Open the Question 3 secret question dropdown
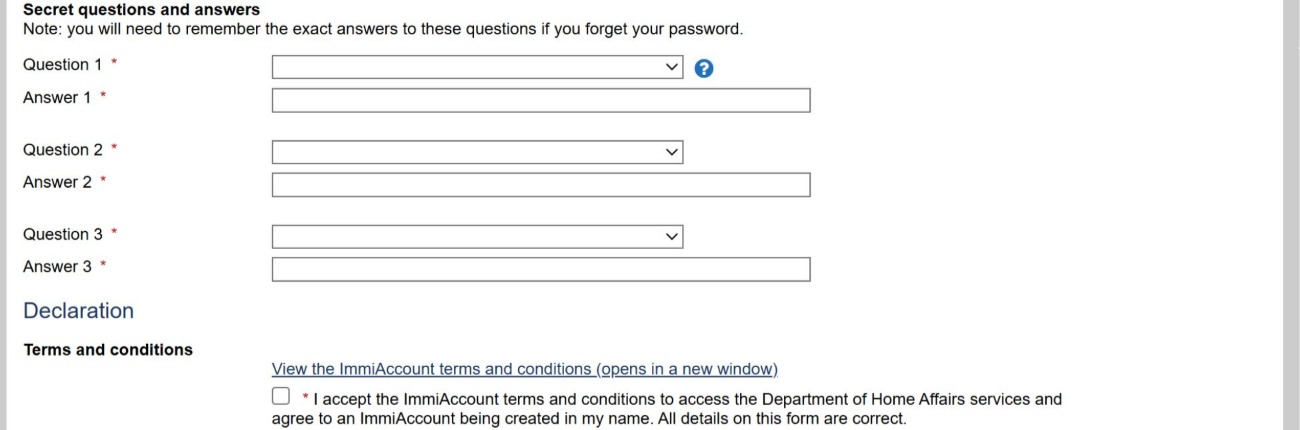This screenshot has width=1300, height=430. tap(477, 237)
